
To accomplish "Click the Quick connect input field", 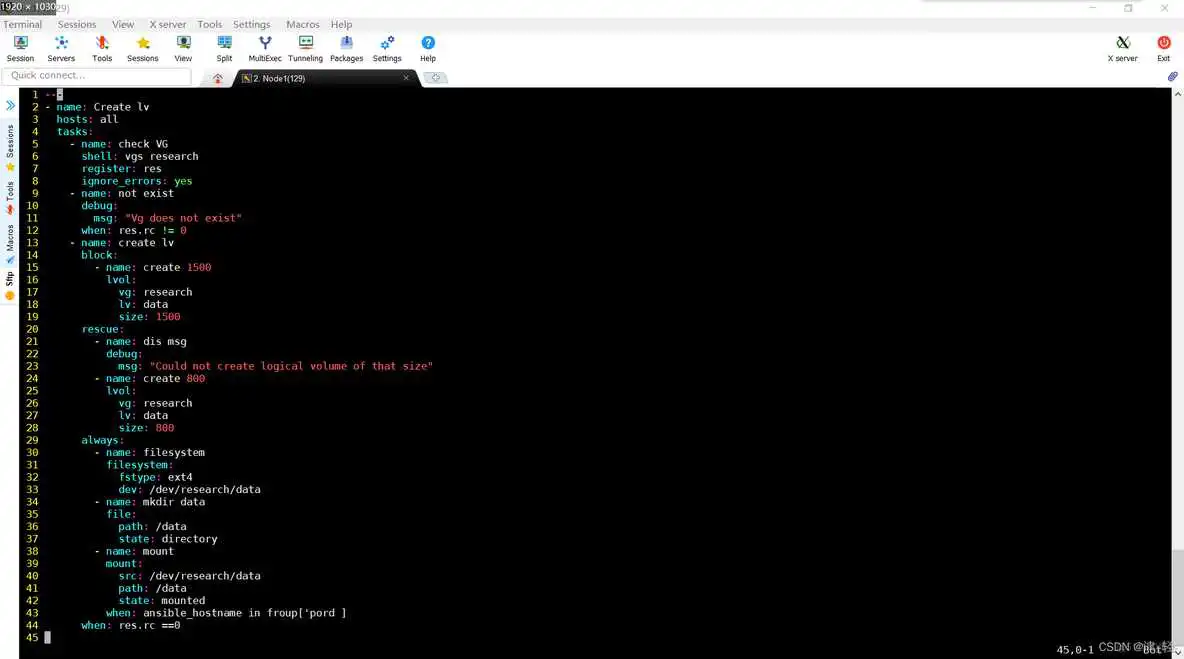I will click(x=82, y=75).
